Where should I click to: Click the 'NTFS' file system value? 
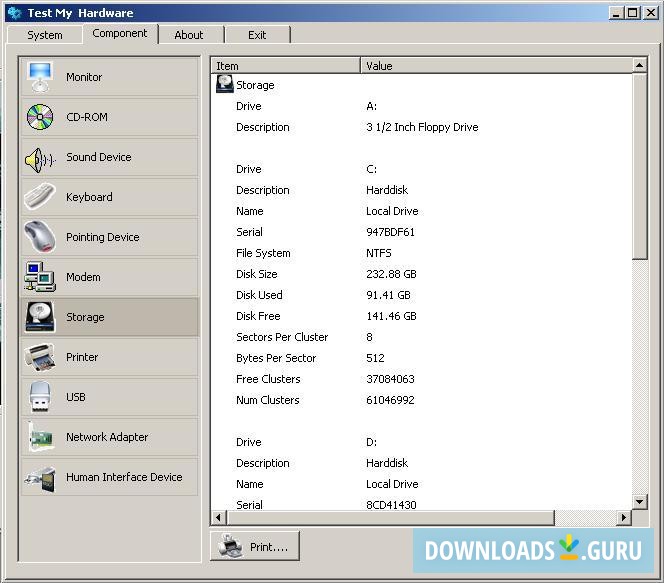pos(379,253)
